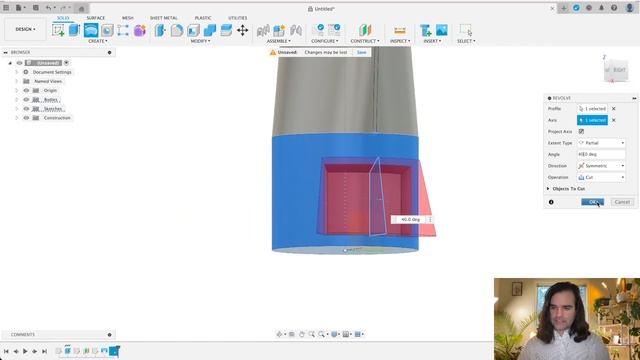Screen dimensions: 640x360
Task: Switch to the Surface tab
Action: (96, 18)
